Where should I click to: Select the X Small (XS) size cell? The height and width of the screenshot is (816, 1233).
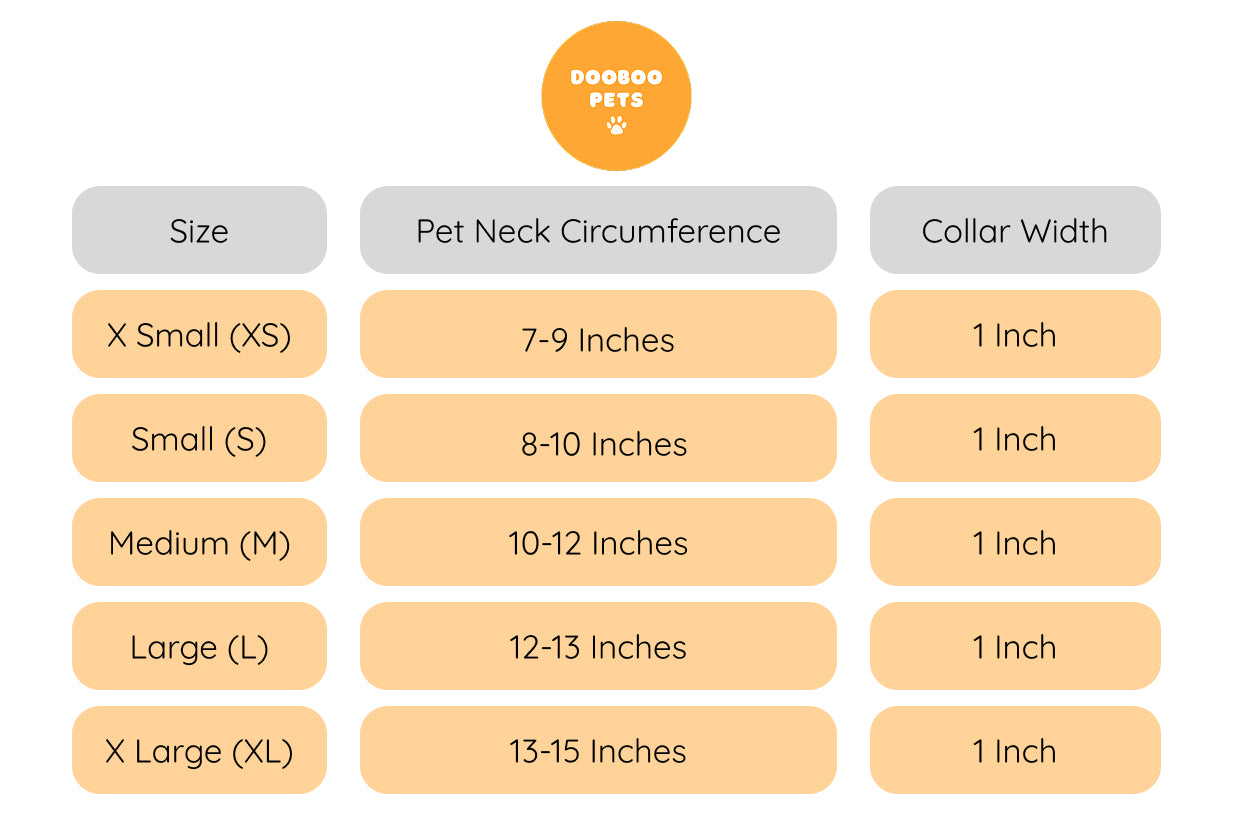pos(199,335)
